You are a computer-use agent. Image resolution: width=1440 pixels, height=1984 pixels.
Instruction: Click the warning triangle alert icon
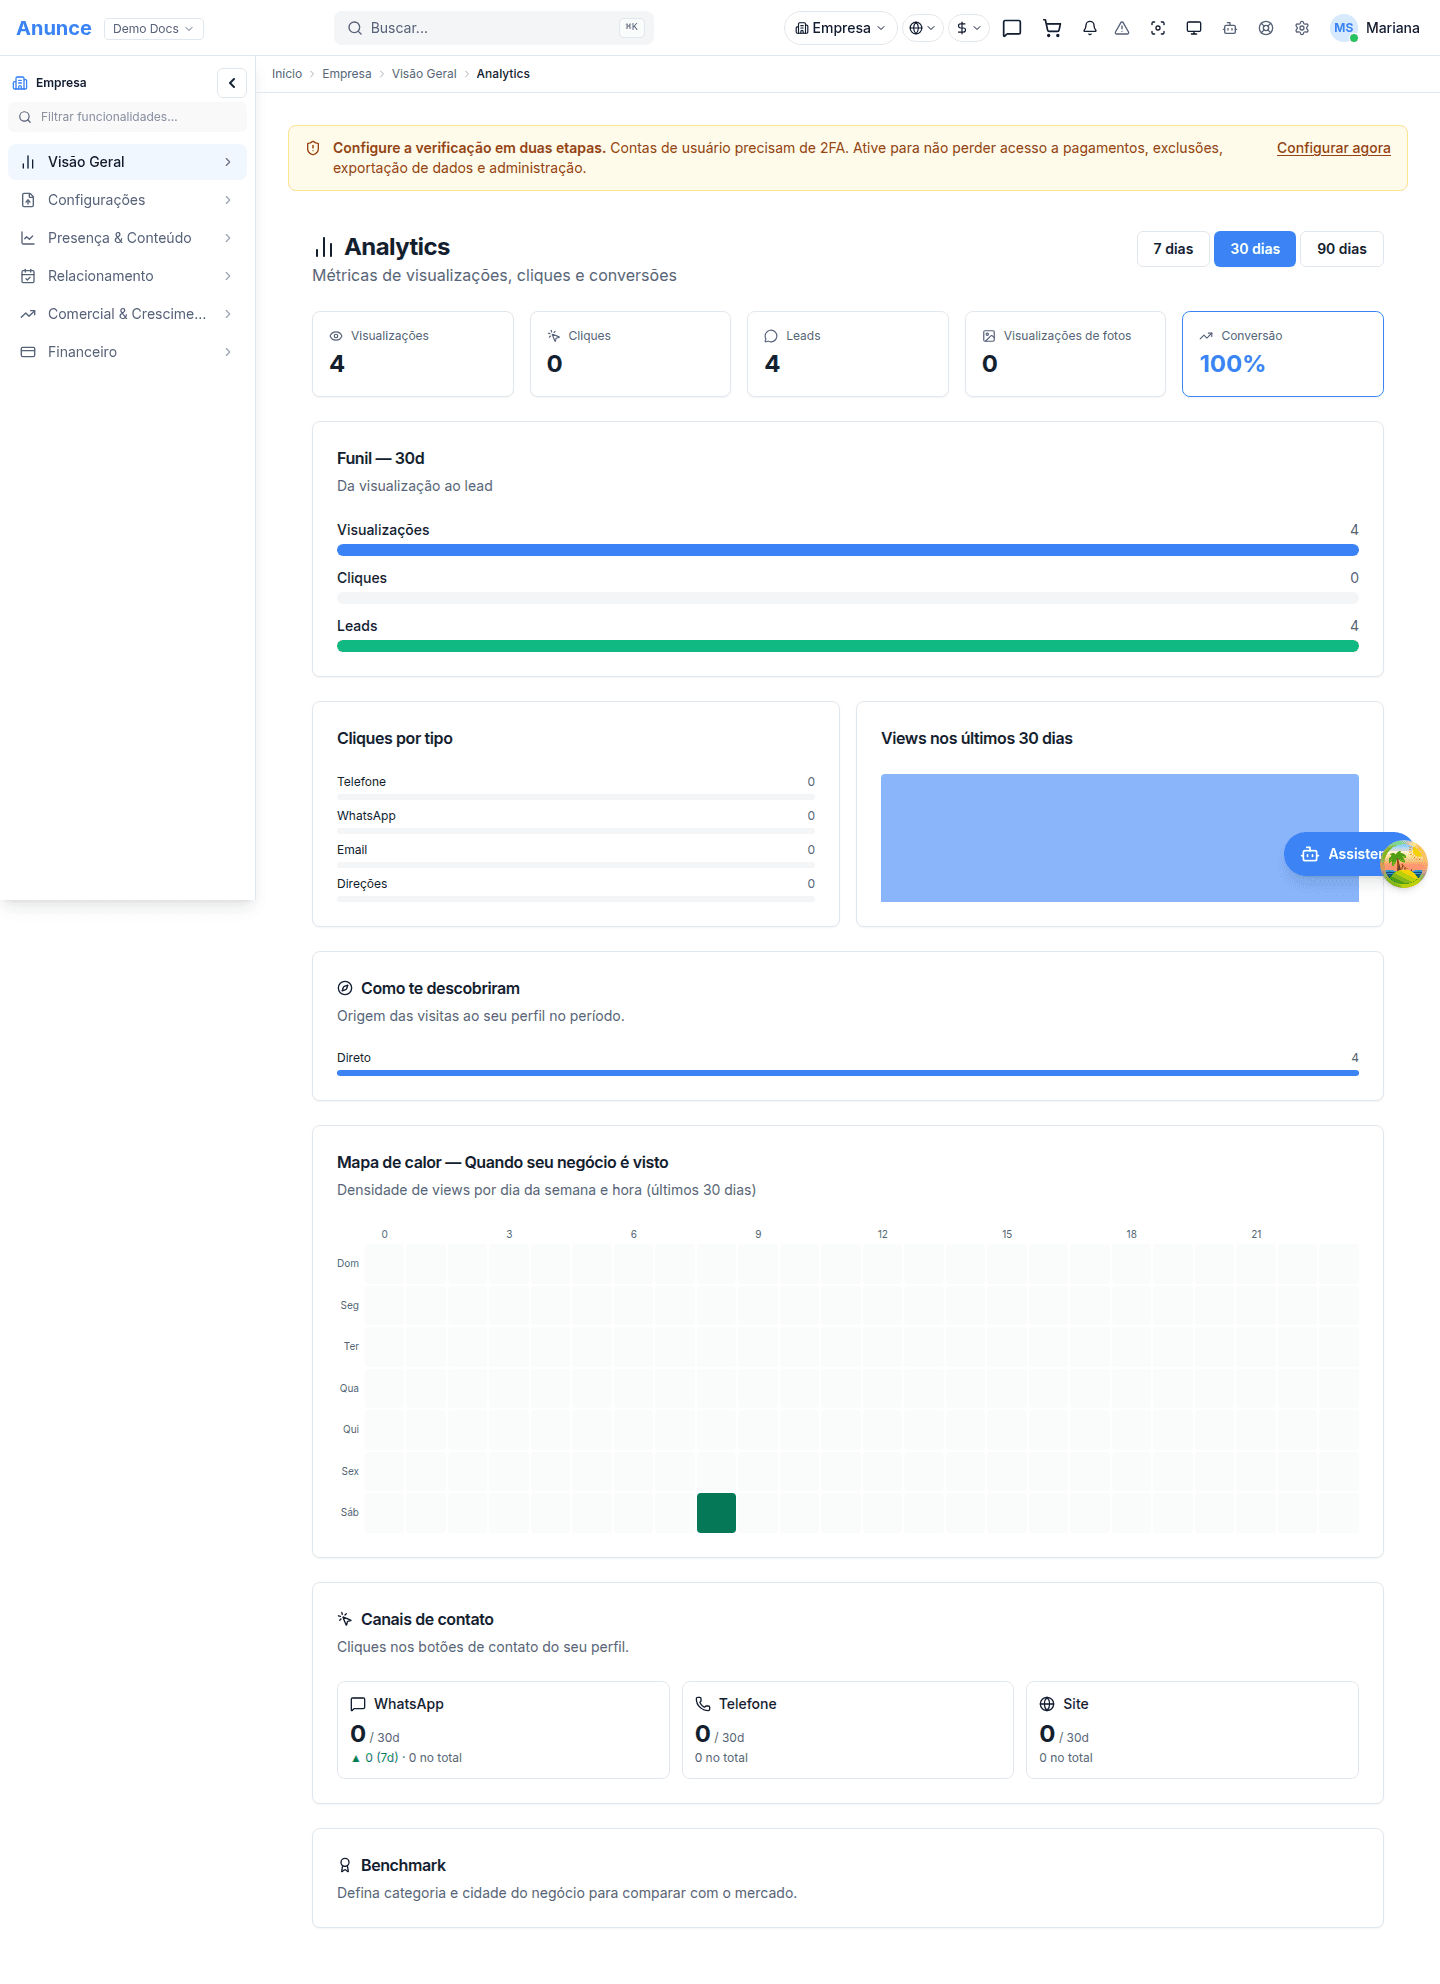coord(1122,28)
